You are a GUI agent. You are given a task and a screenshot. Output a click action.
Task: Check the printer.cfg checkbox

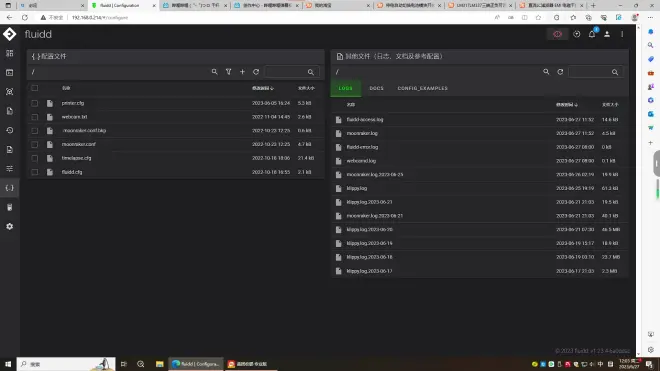click(35, 103)
